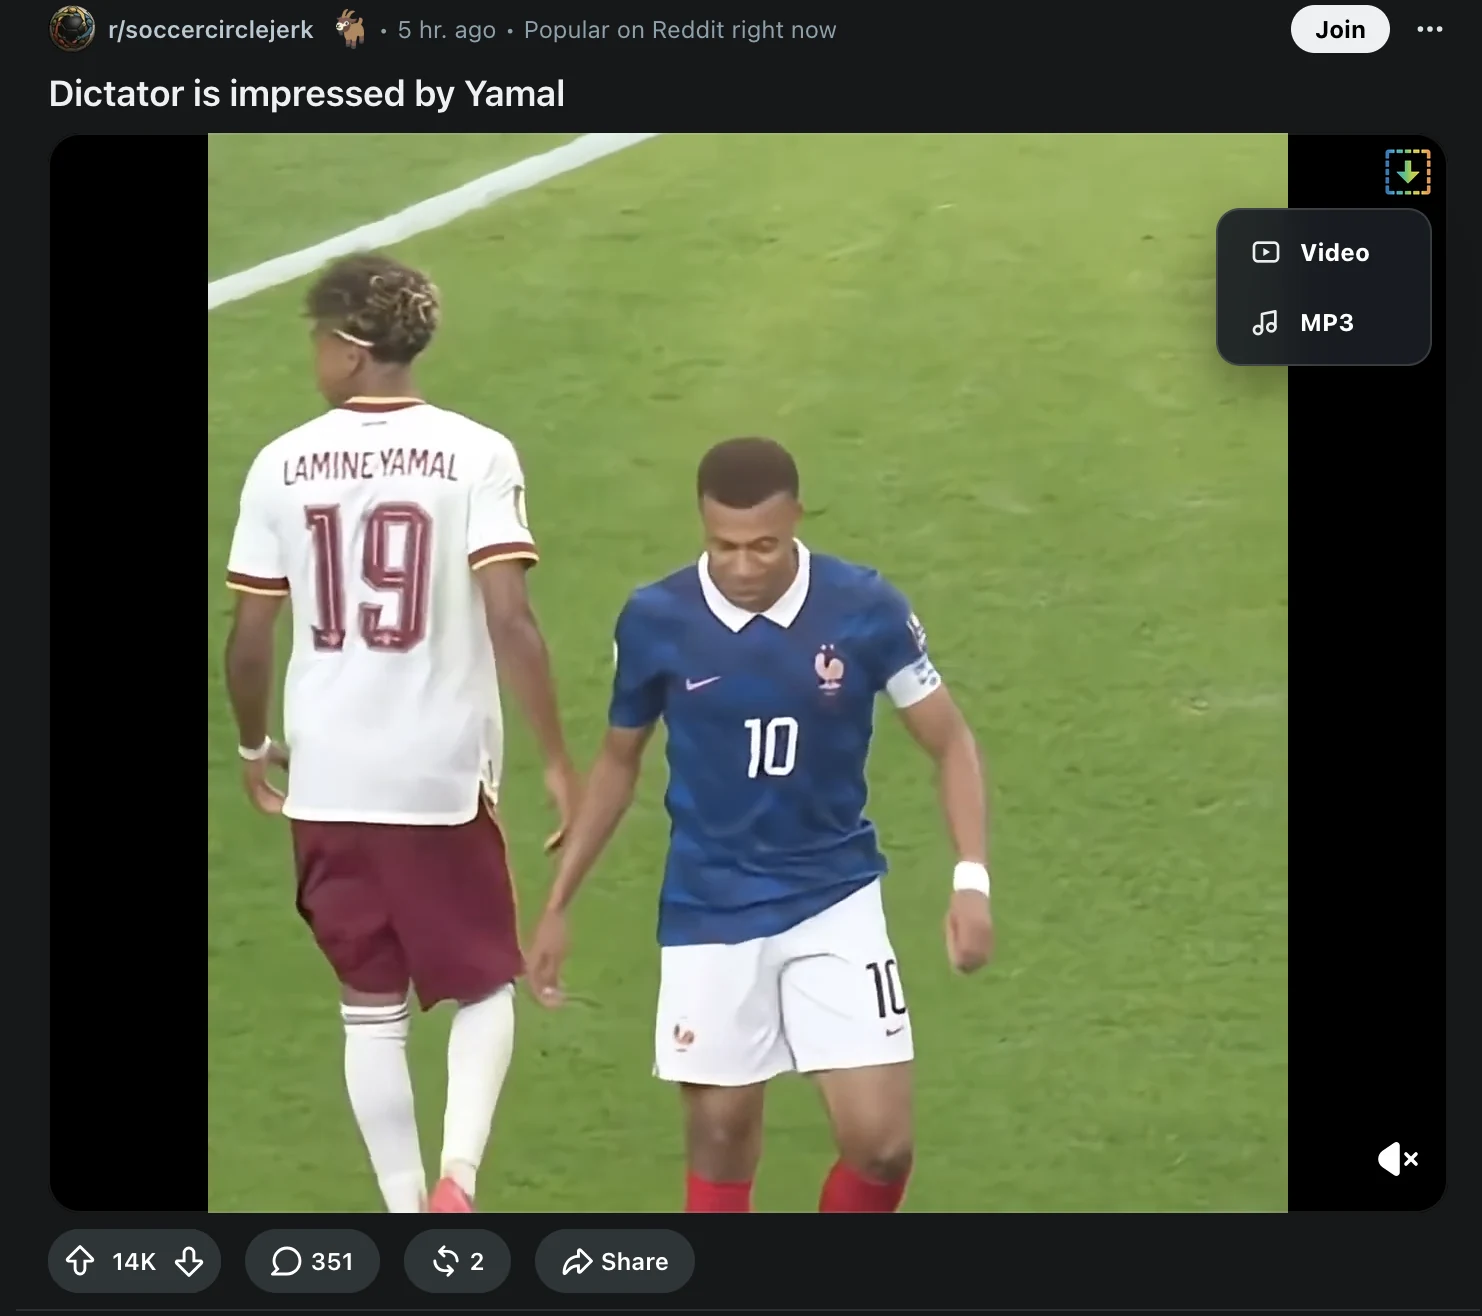Image resolution: width=1482 pixels, height=1316 pixels.
Task: Join the subreddit with Join button
Action: point(1340,29)
